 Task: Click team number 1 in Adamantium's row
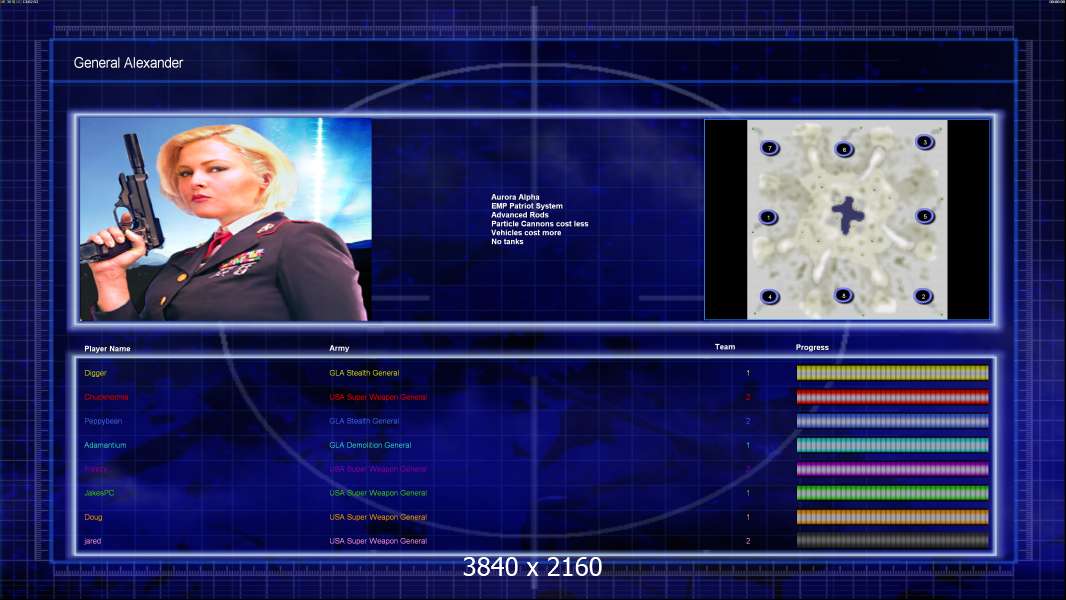748,445
